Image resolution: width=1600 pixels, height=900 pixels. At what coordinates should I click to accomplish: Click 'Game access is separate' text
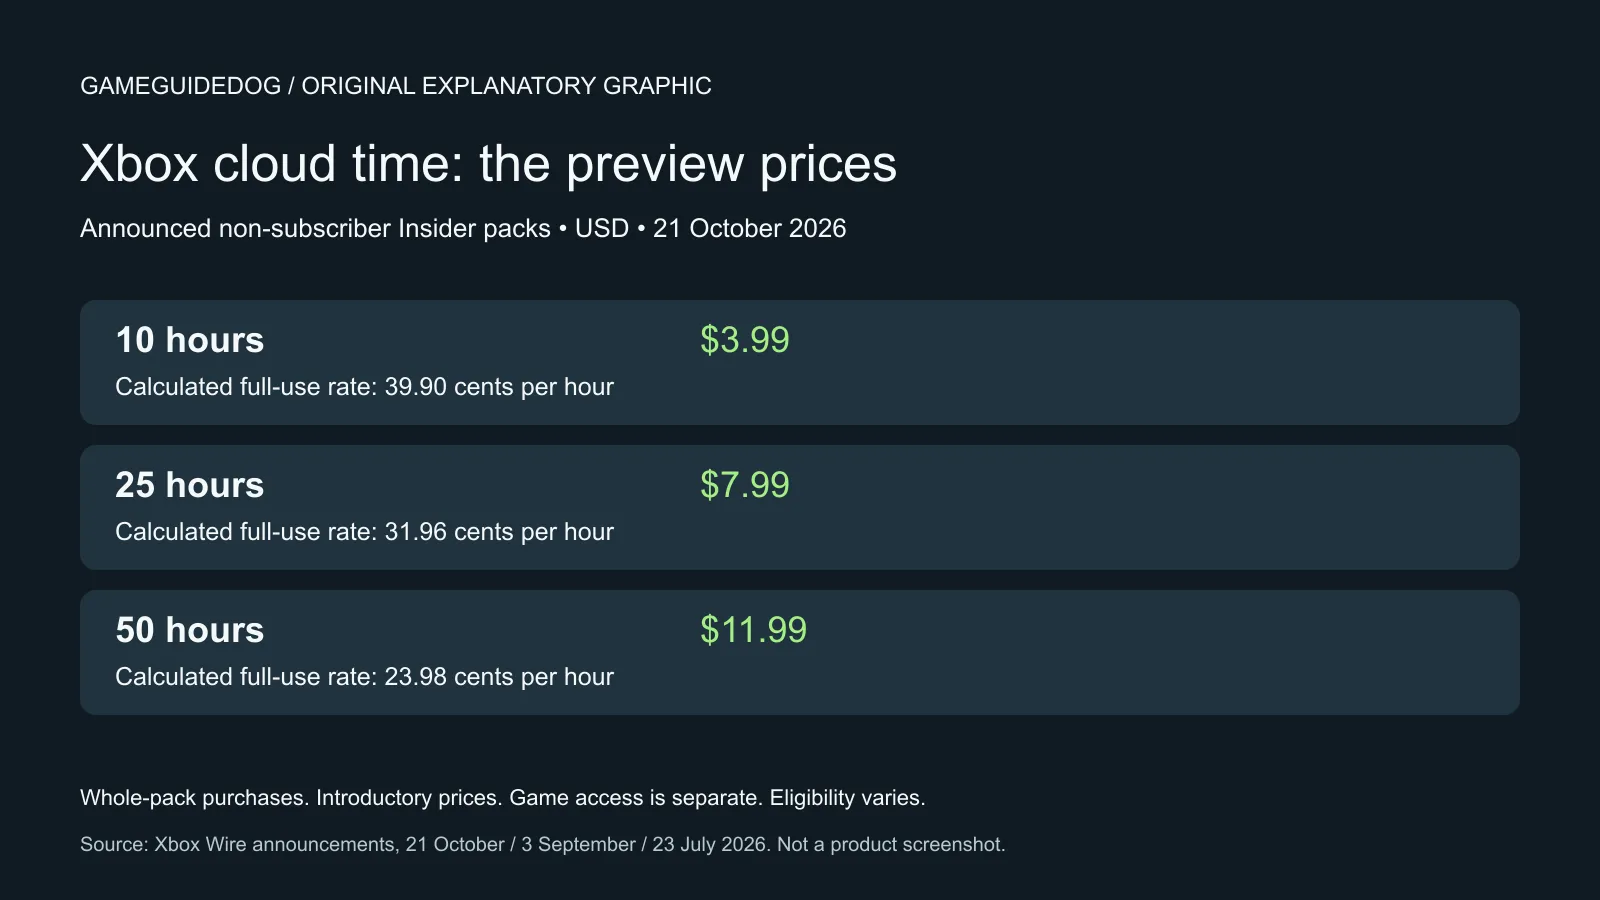[x=636, y=798]
